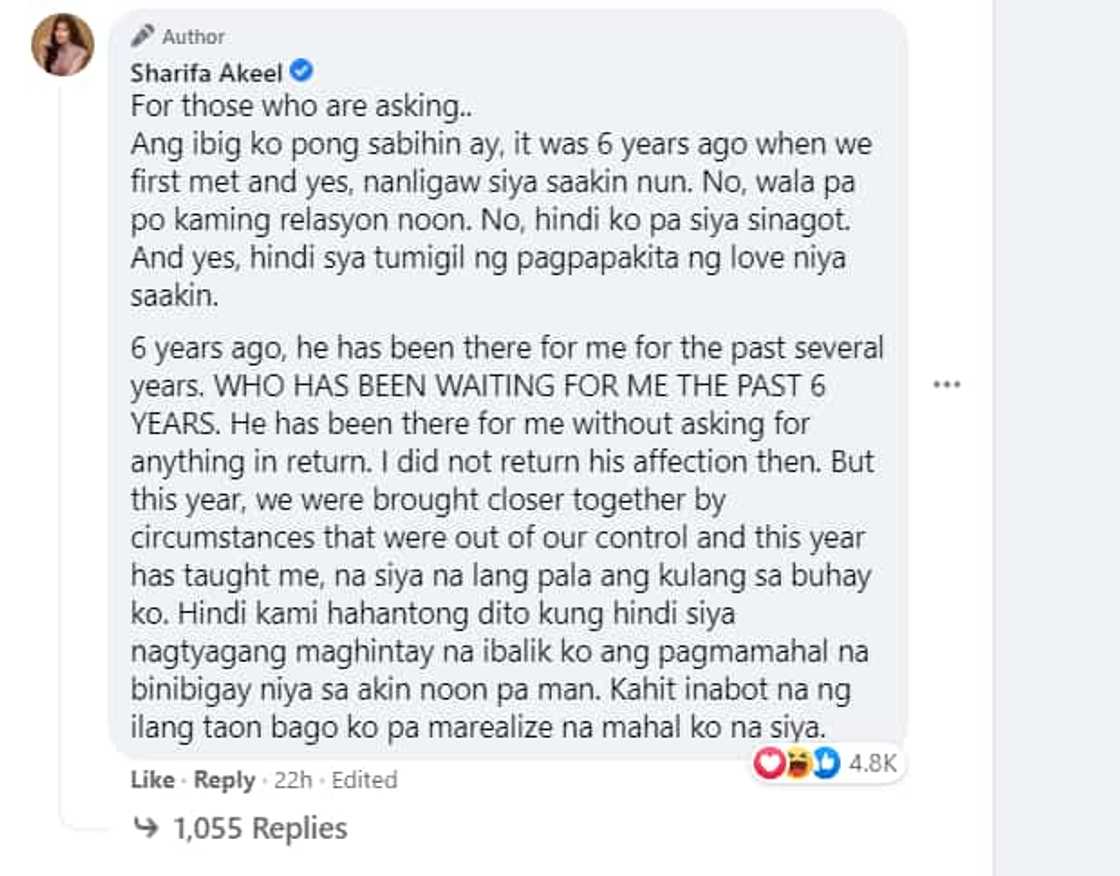Open the 22h timestamp link
Image resolution: width=1120 pixels, height=876 pixels.
(x=292, y=780)
